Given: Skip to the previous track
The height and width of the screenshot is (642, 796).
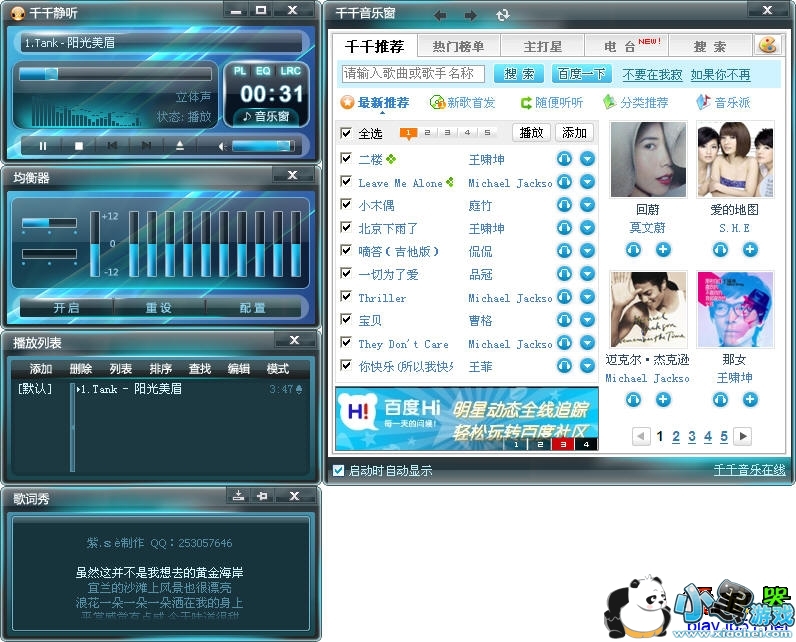Looking at the screenshot, I should point(112,146).
